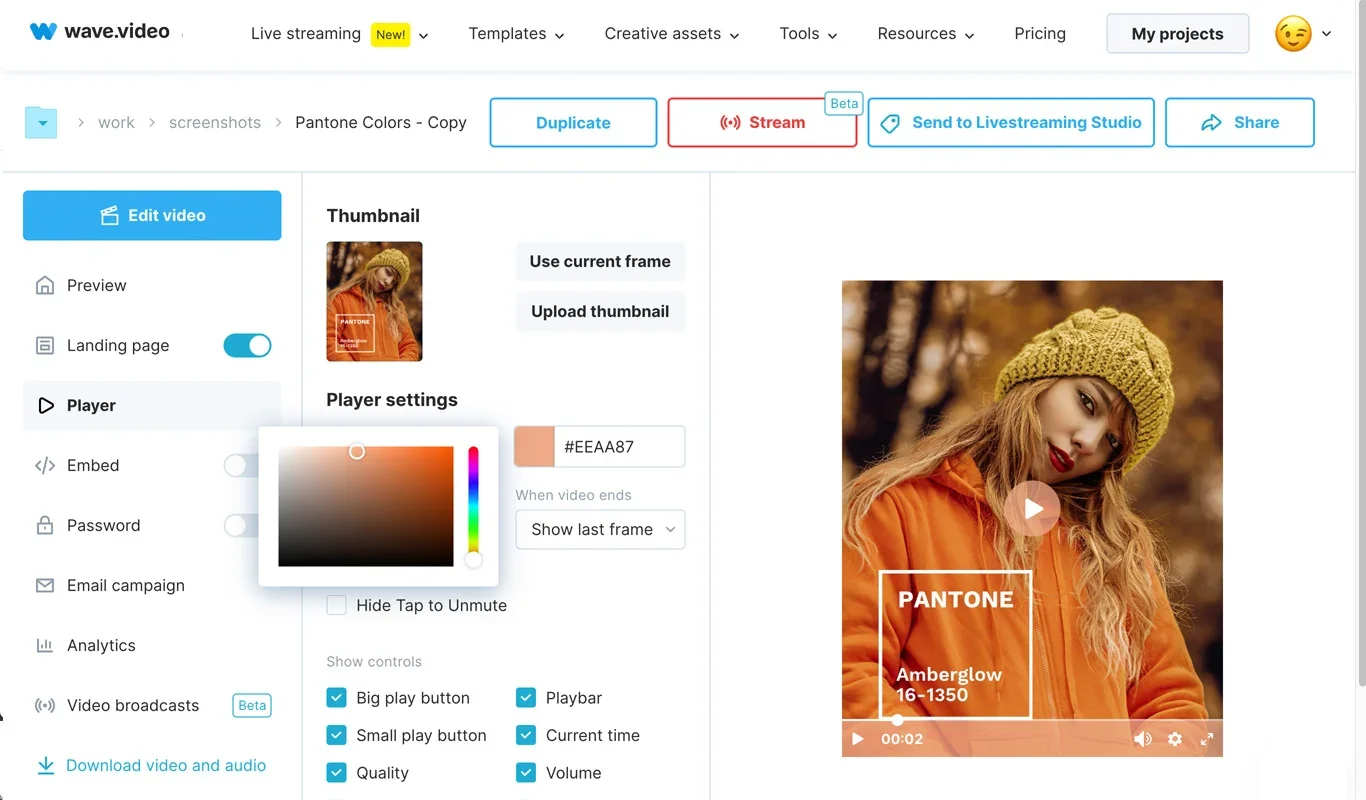Select the Player section
The width and height of the screenshot is (1366, 800).
pyautogui.click(x=152, y=405)
